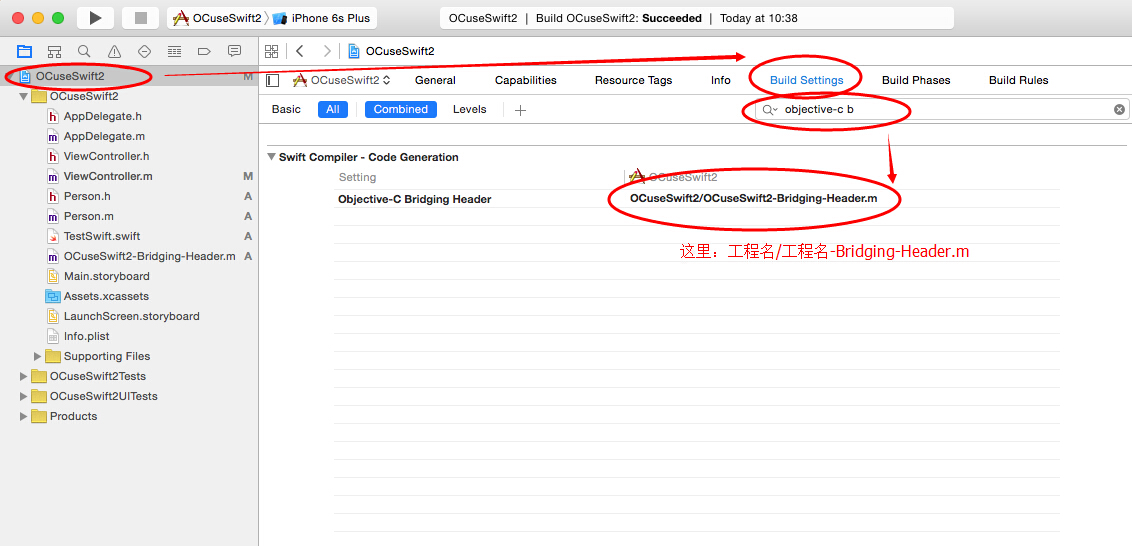Stop the running build

coord(141,18)
